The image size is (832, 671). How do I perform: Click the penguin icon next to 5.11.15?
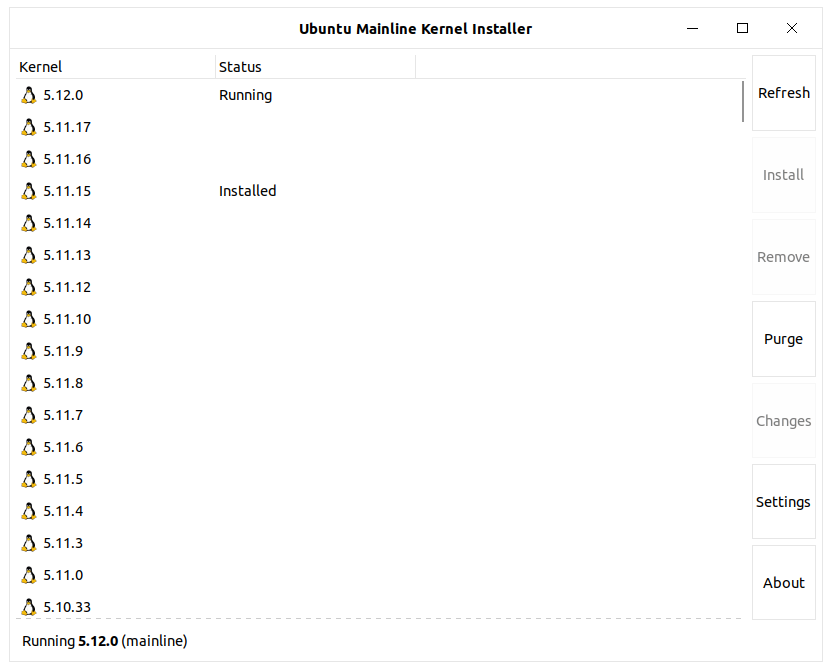(x=29, y=191)
